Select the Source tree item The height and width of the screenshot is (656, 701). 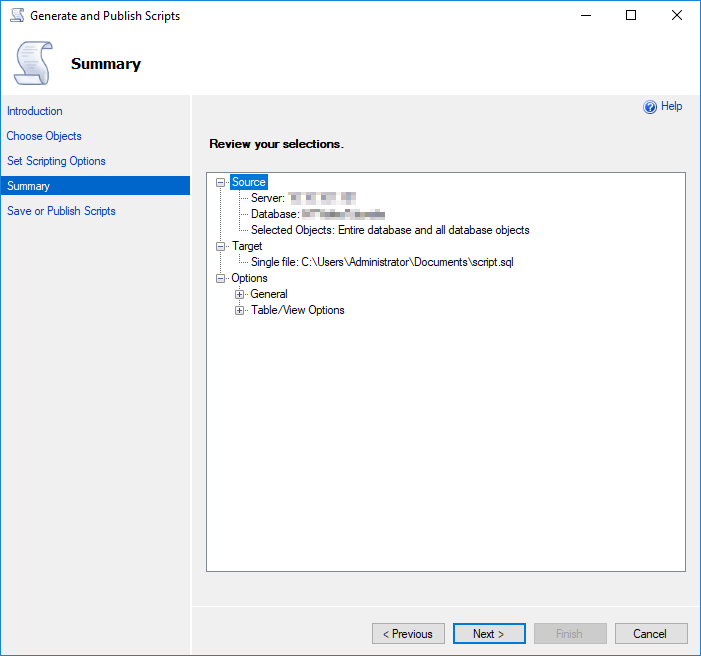249,182
